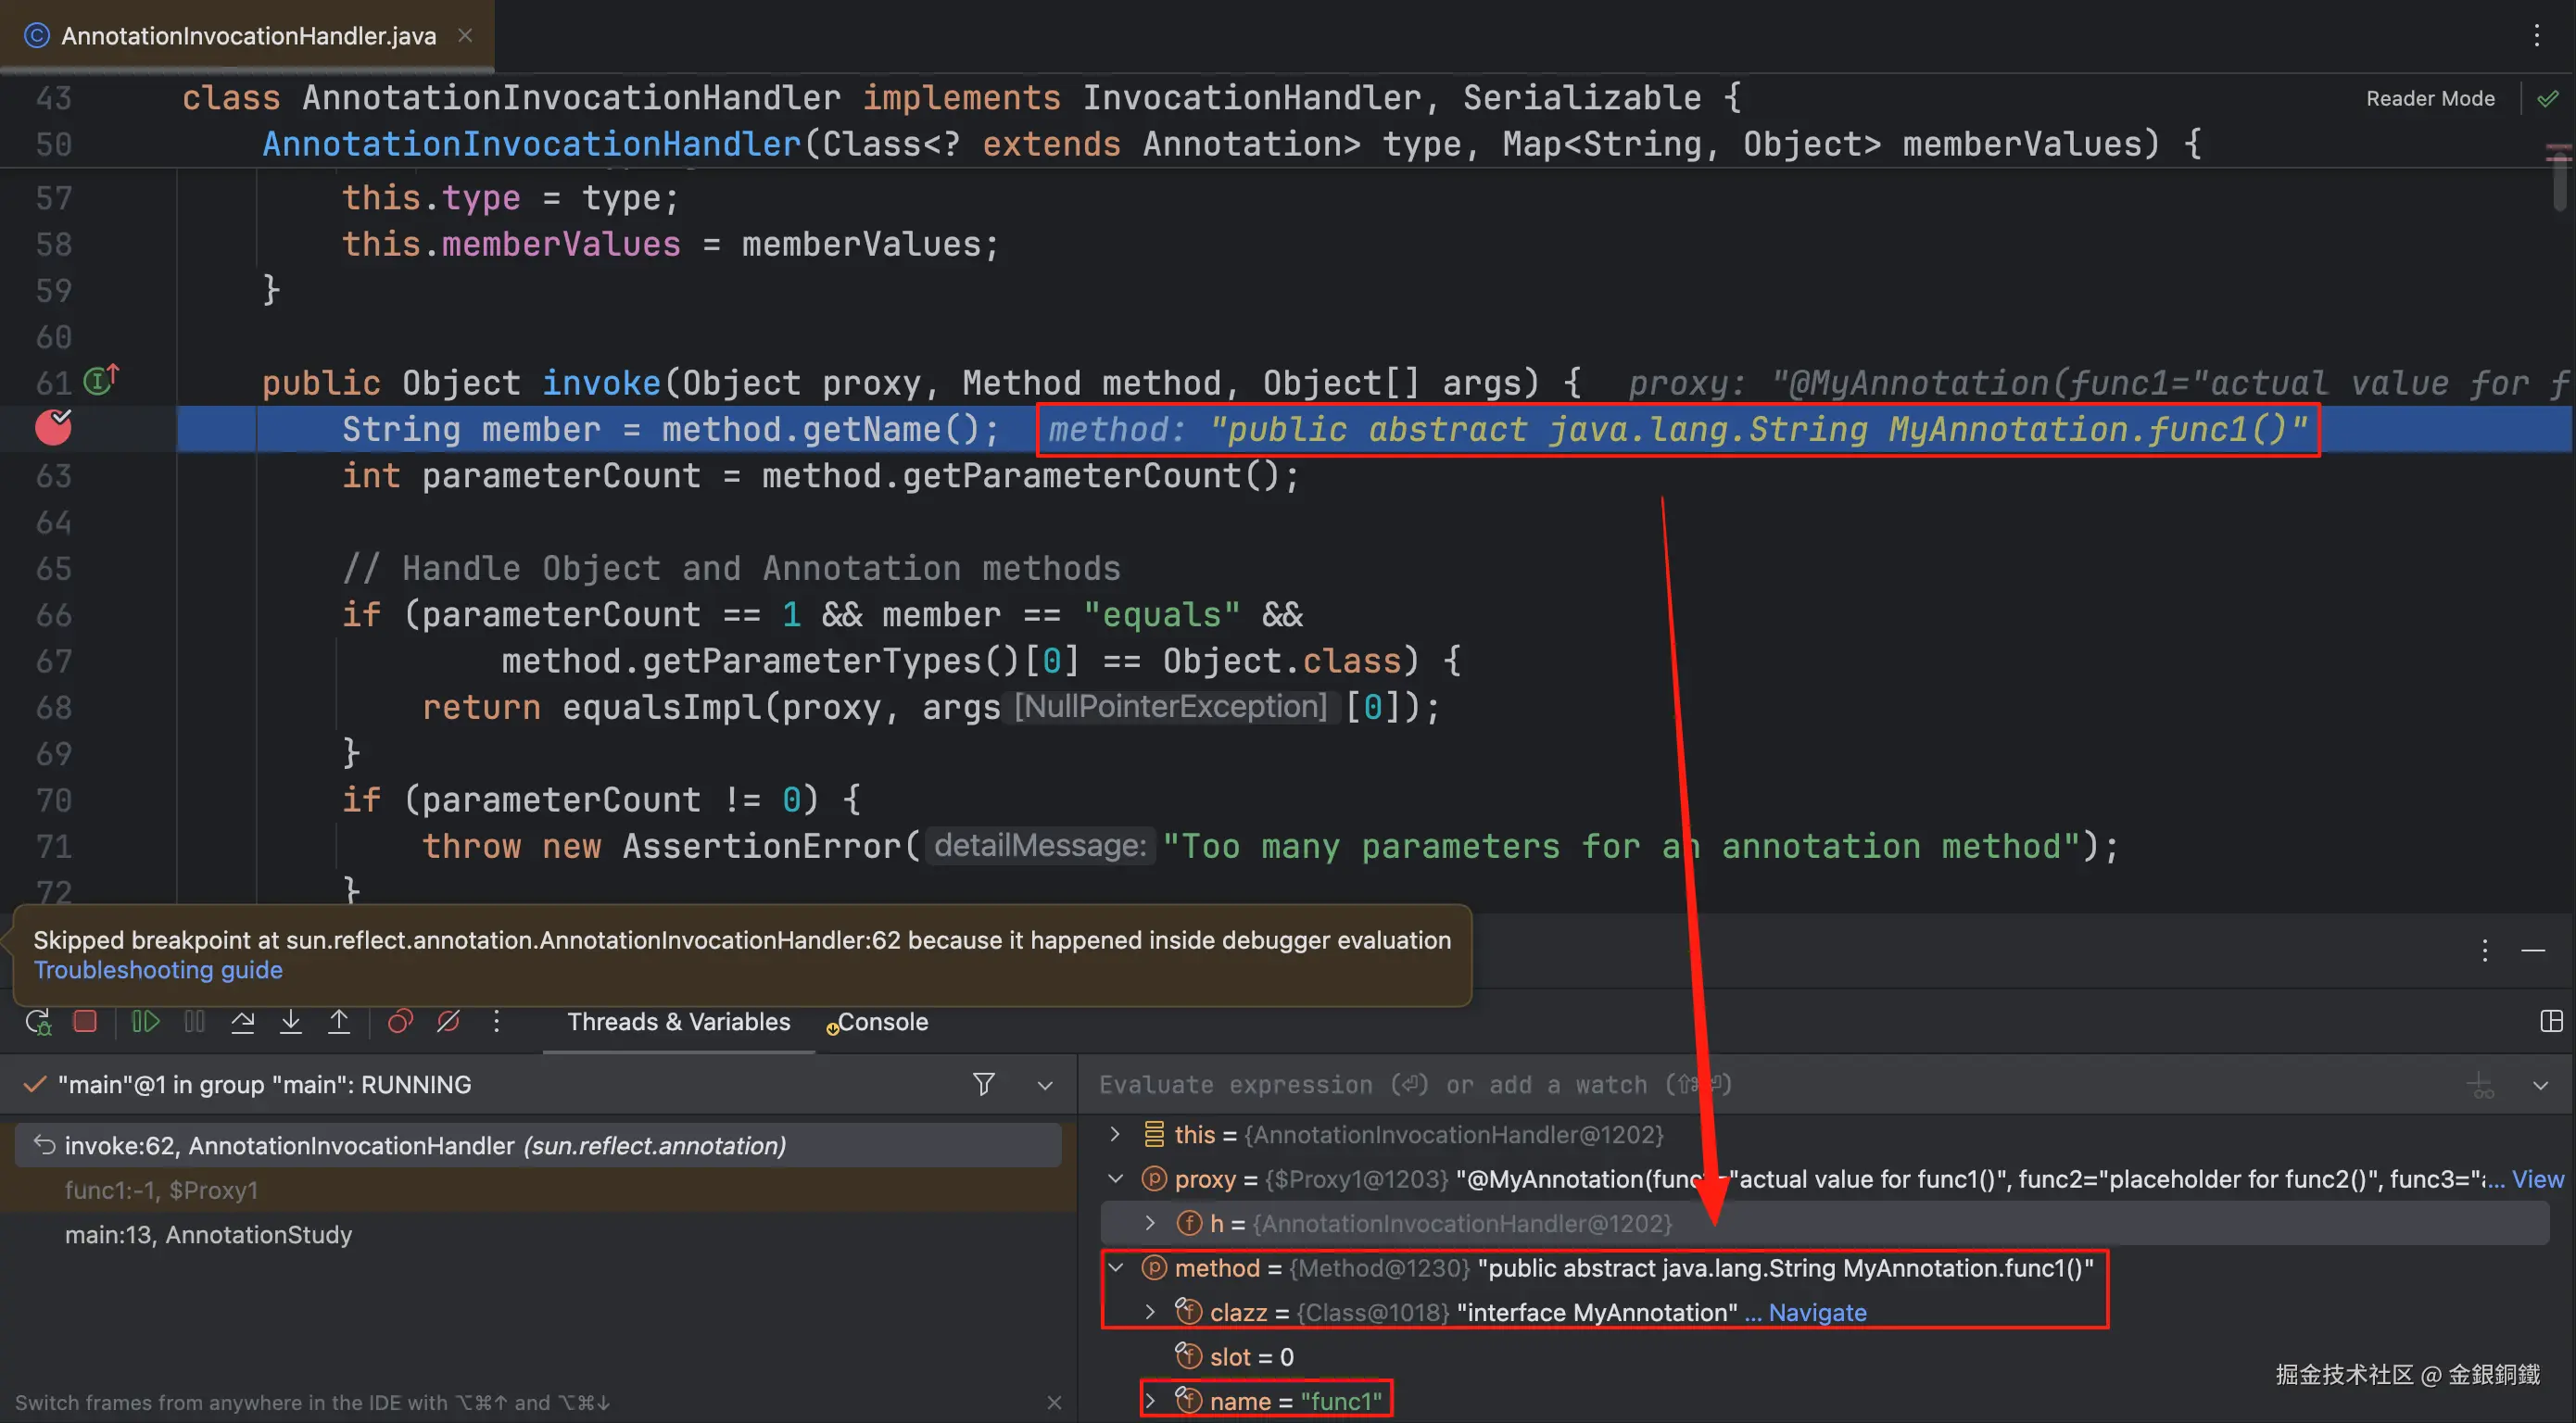Click the 'proxy' parameter icon

point(1154,1179)
